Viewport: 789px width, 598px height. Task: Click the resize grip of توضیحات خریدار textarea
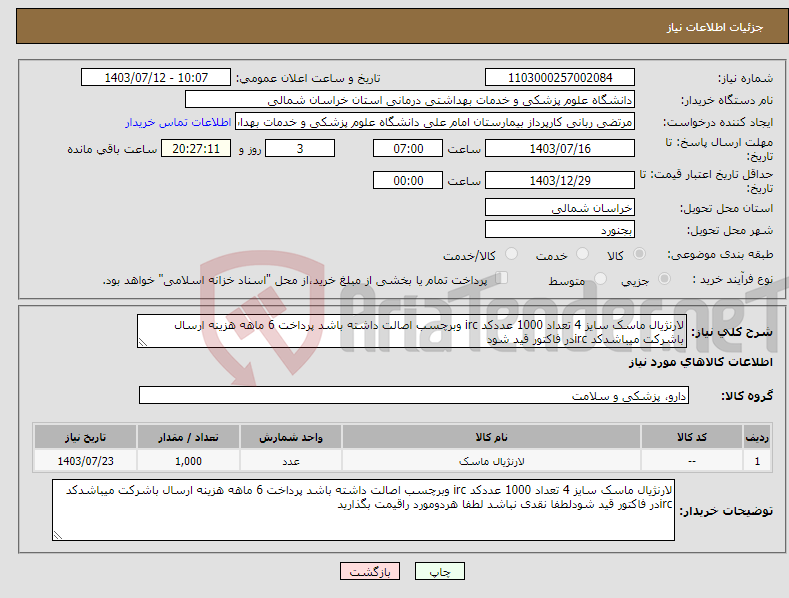(x=58, y=535)
